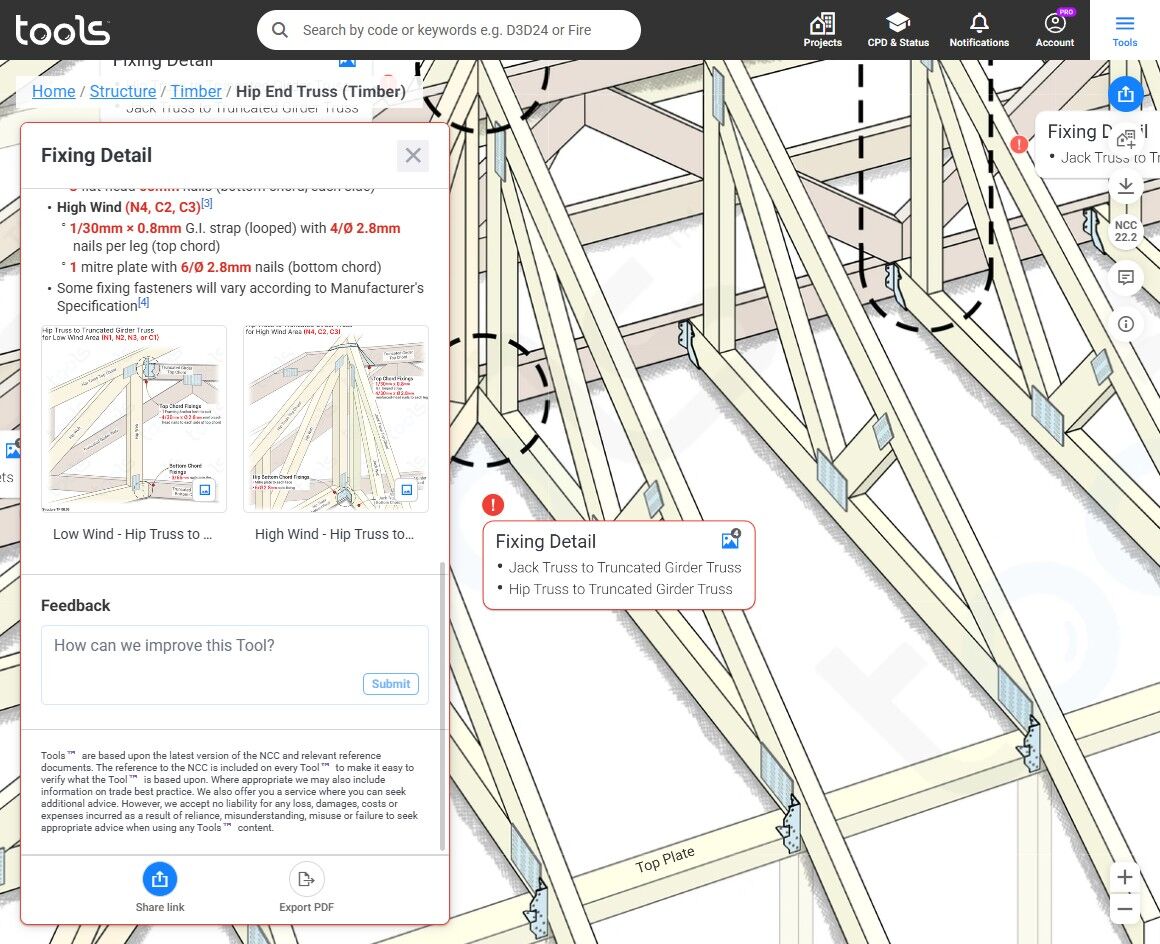Click the tools logo in header

[x=62, y=30]
